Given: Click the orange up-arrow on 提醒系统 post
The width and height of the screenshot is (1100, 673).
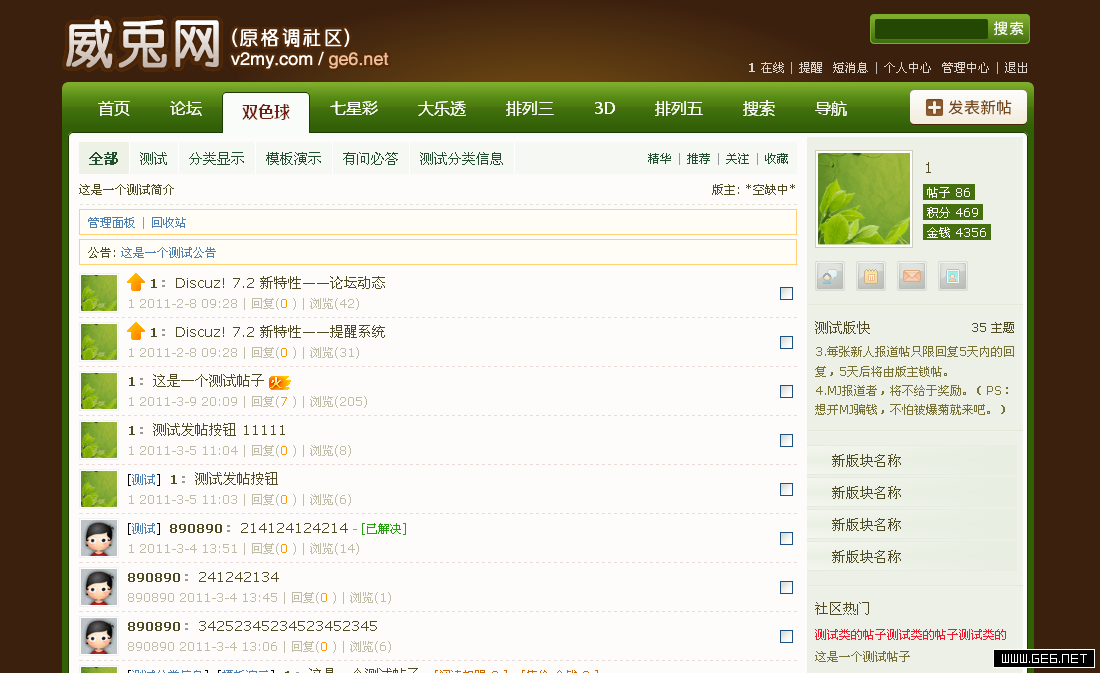Looking at the screenshot, I should tap(136, 331).
